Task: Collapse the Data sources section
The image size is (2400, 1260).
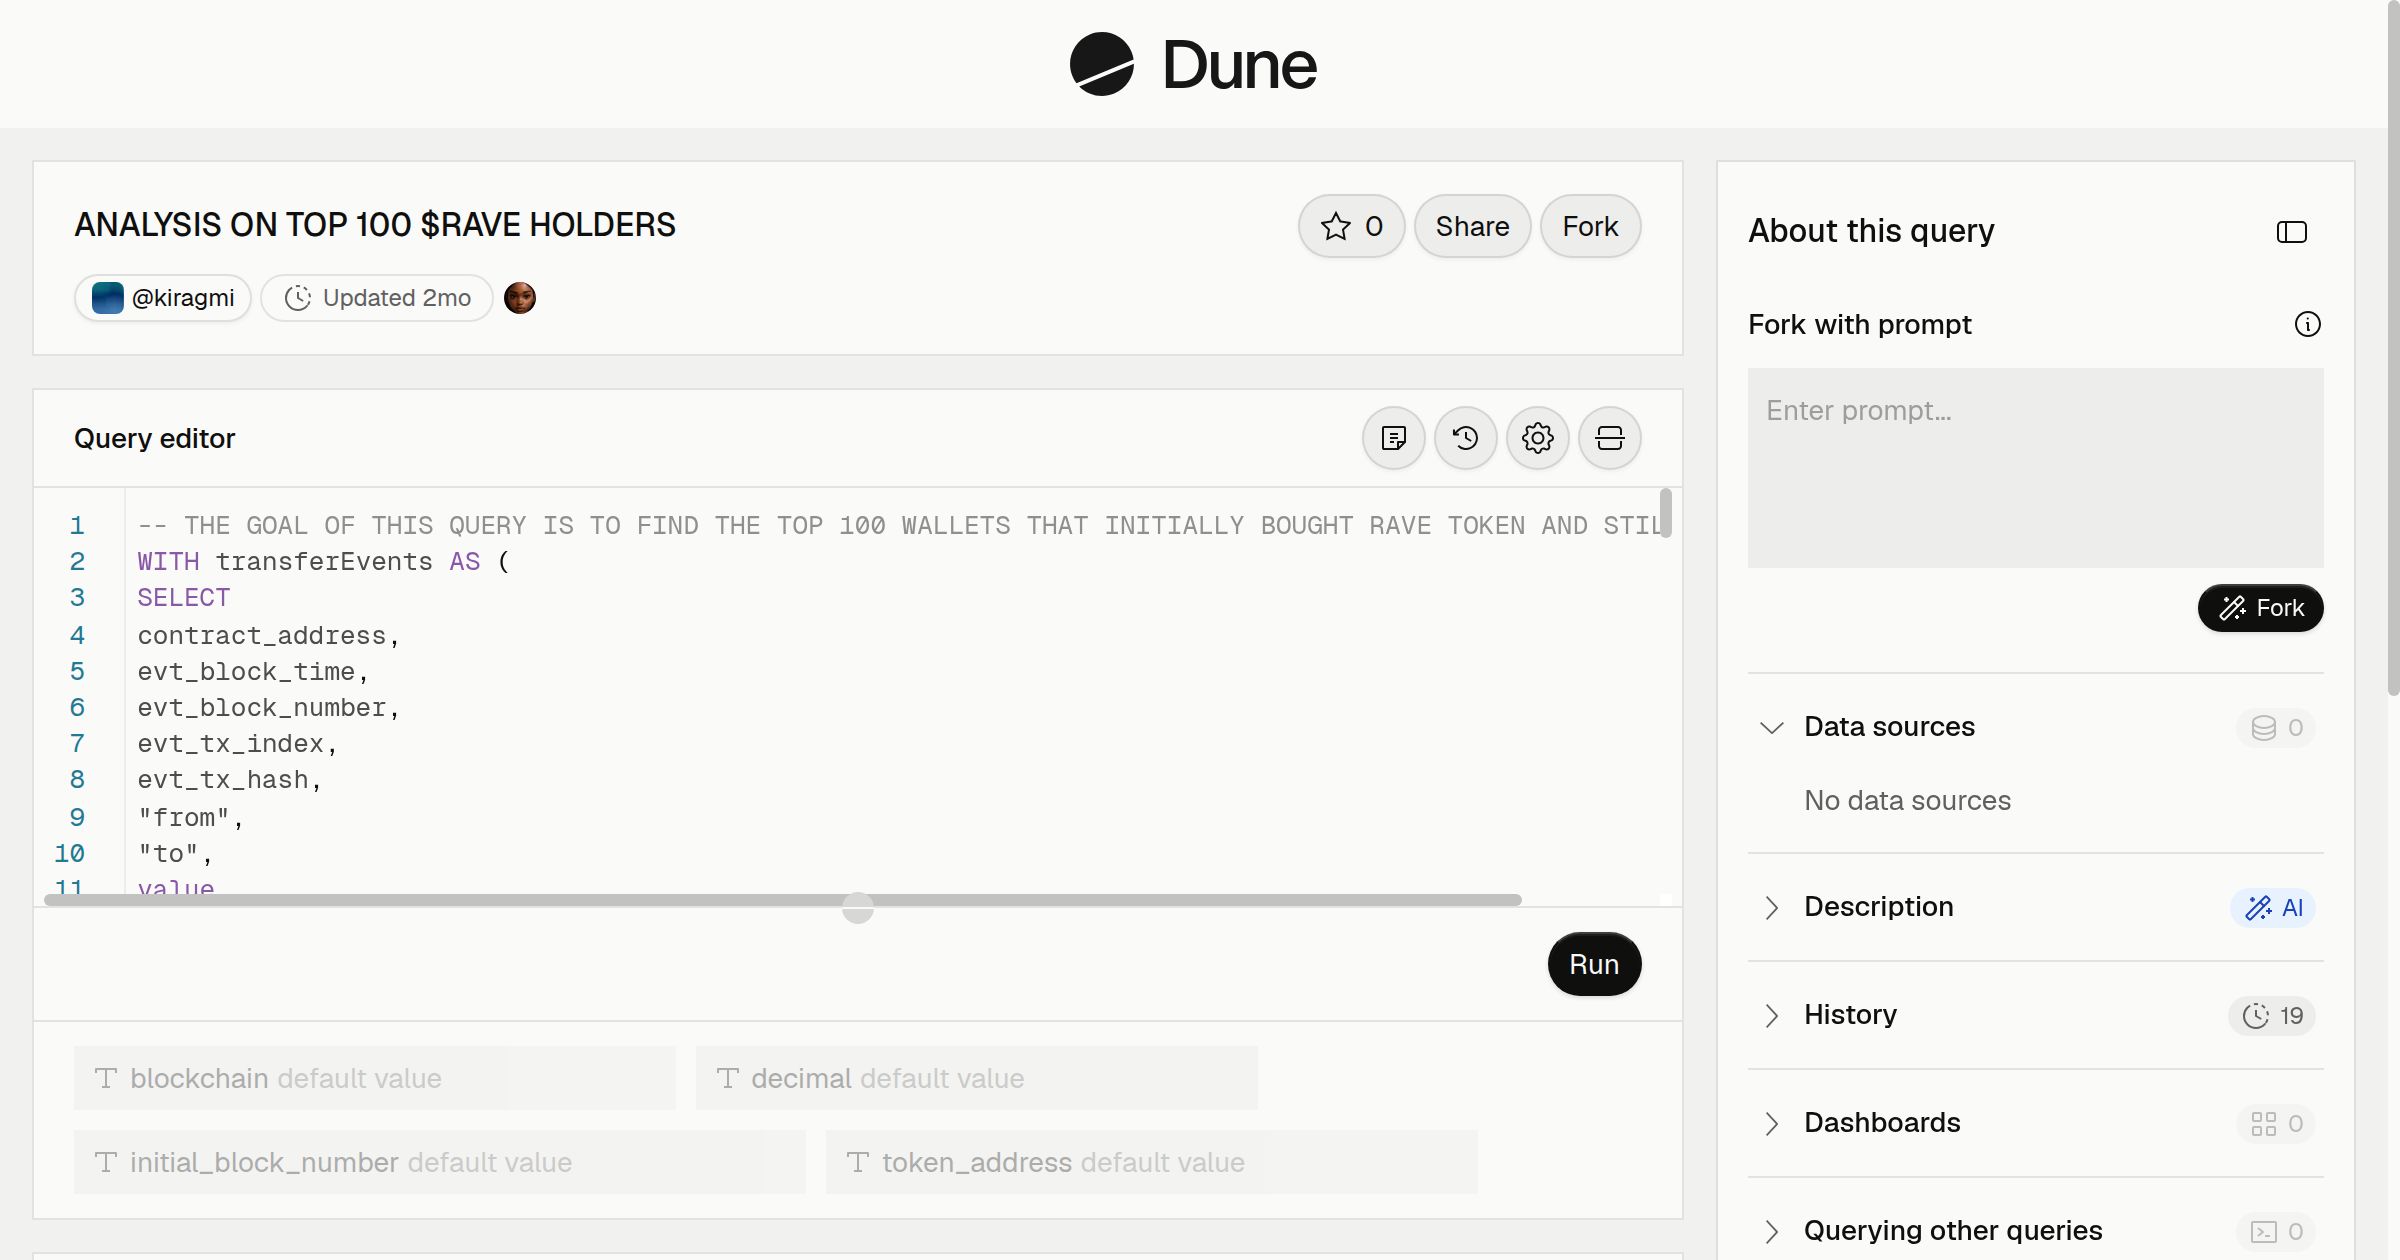Action: 1771,727
